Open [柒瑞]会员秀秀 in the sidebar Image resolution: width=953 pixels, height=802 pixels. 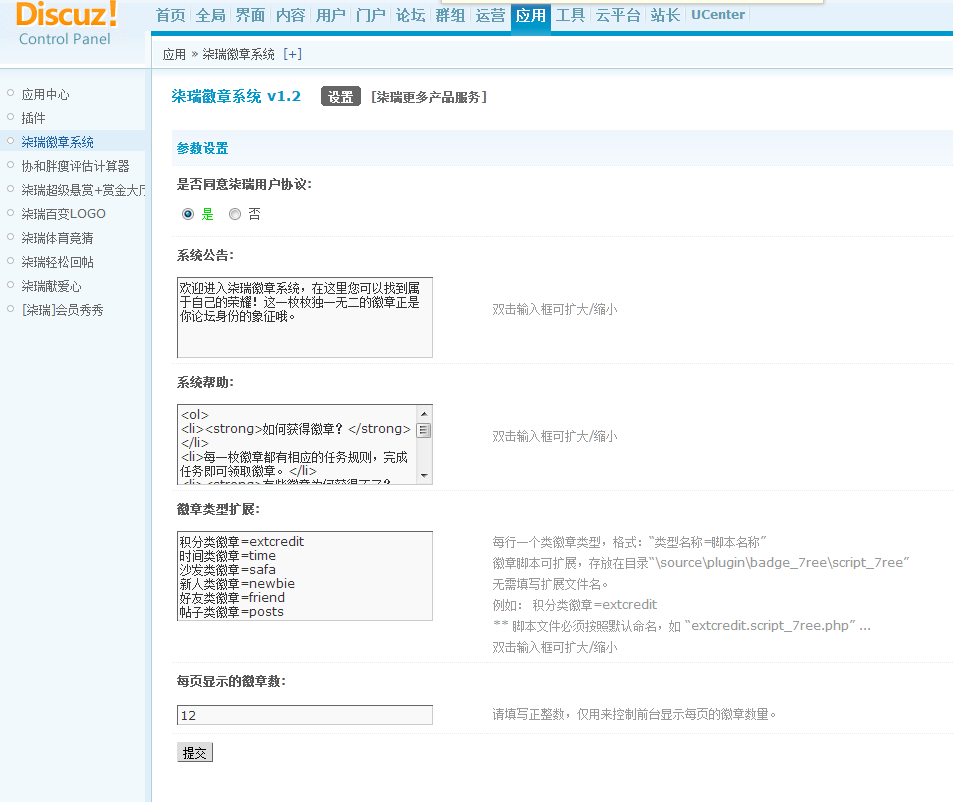pyautogui.click(x=63, y=310)
